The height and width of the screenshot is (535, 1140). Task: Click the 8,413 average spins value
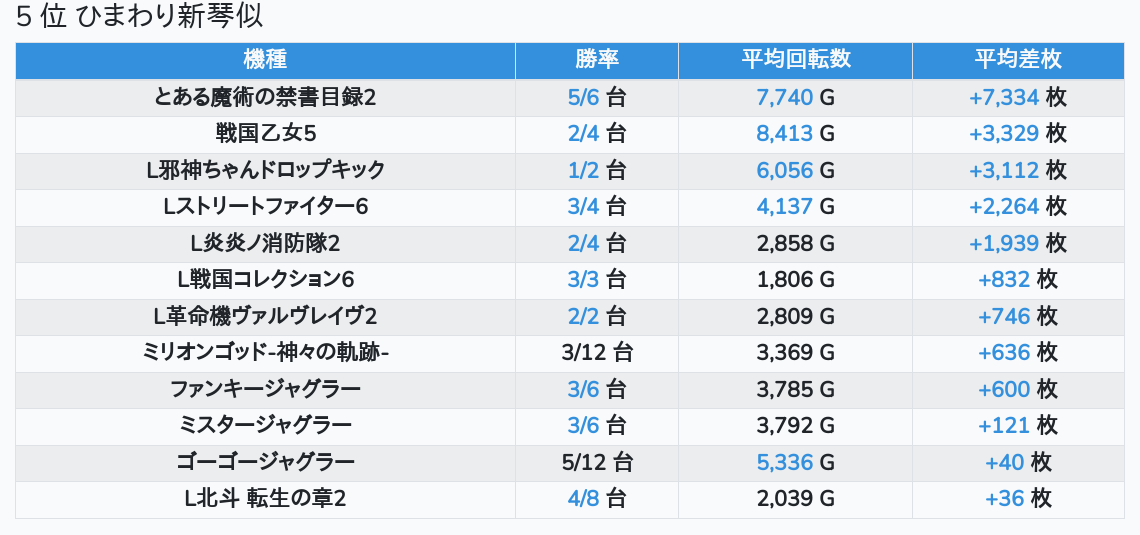click(x=784, y=134)
